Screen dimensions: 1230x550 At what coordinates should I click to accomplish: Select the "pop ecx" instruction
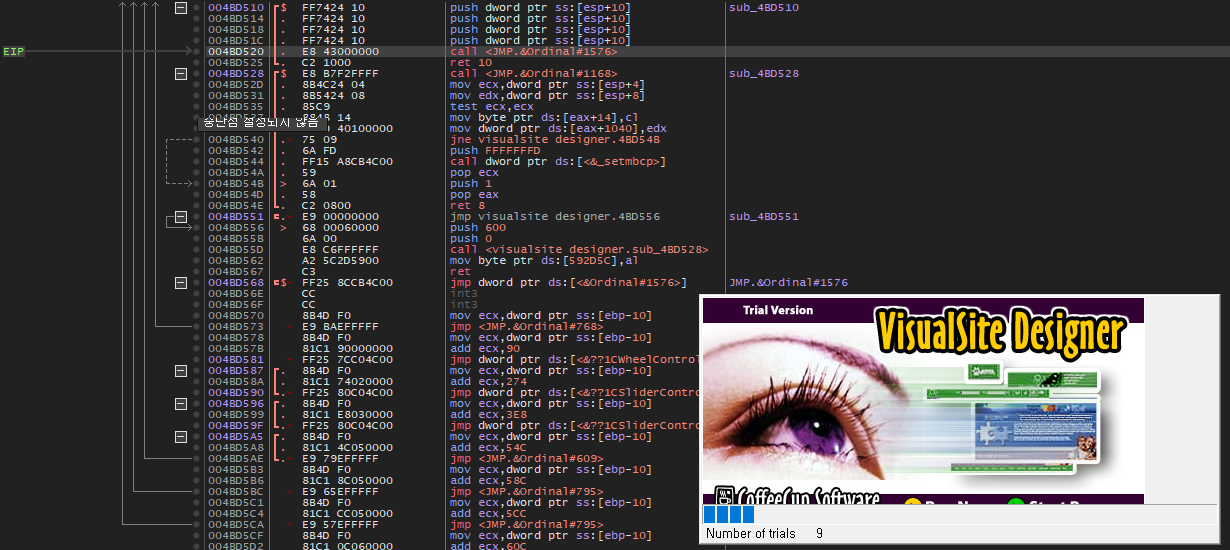(x=473, y=172)
